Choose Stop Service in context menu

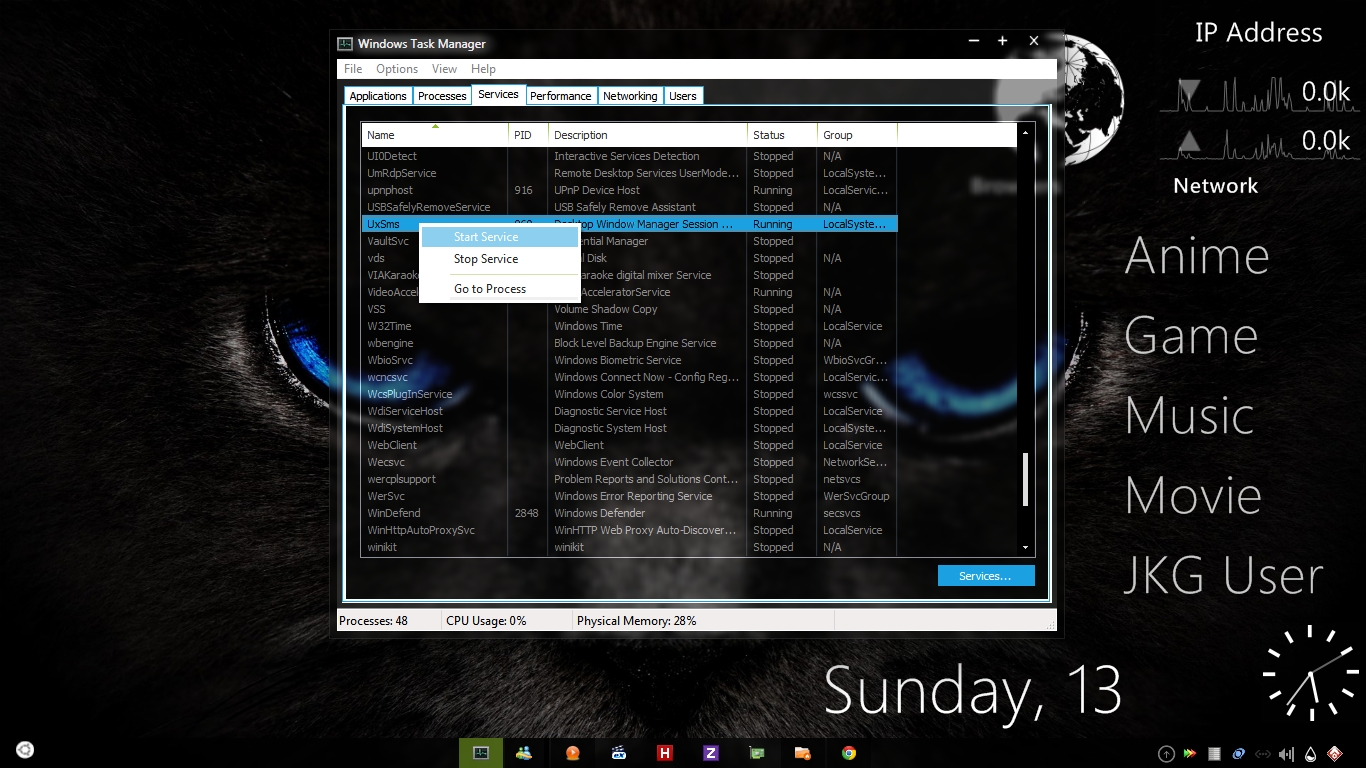click(500, 259)
